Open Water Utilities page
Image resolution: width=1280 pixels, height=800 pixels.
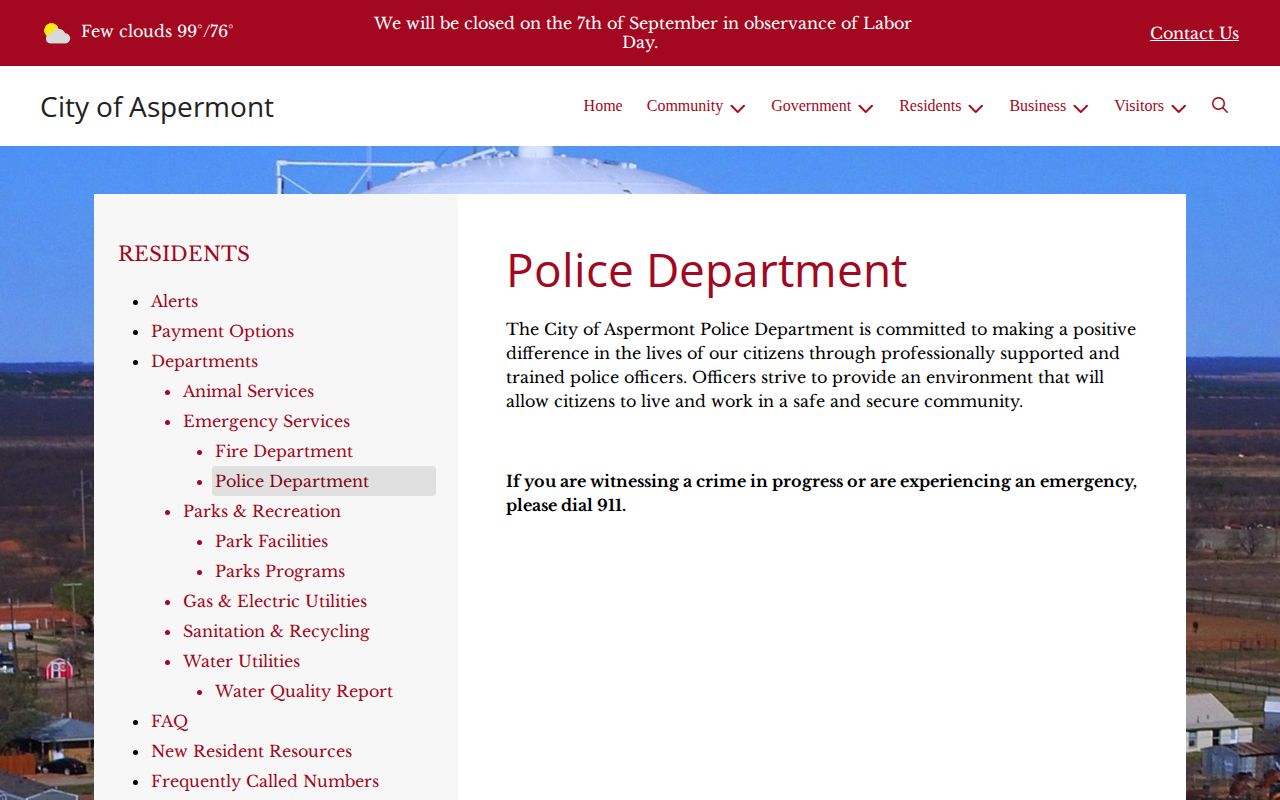pos(241,661)
